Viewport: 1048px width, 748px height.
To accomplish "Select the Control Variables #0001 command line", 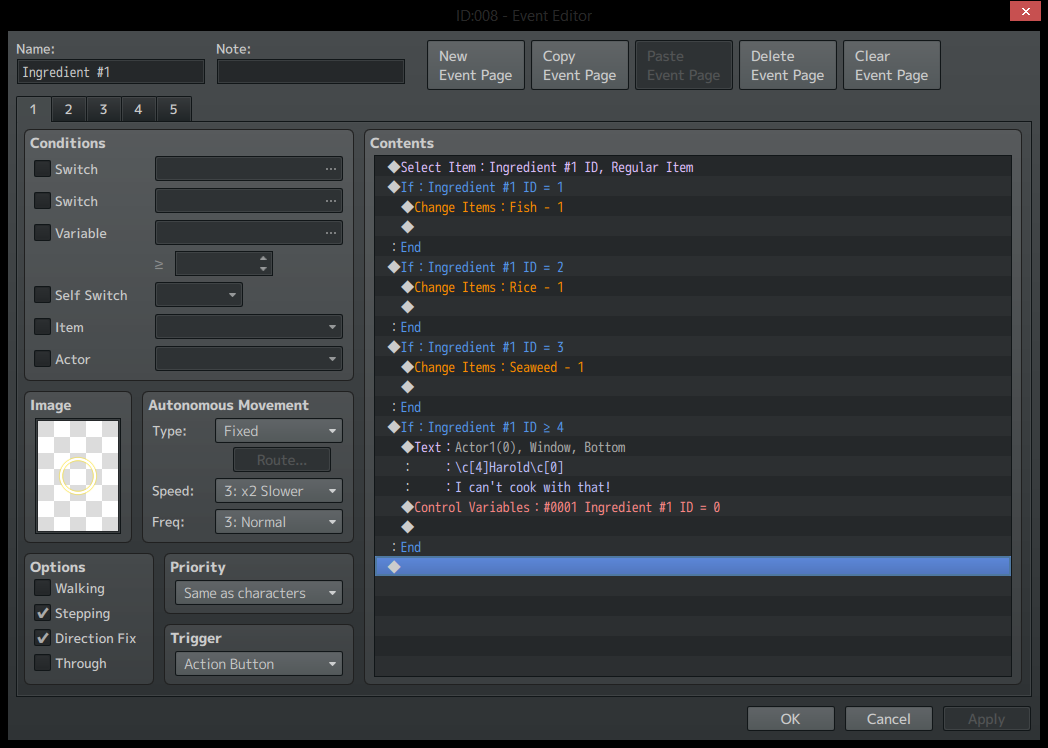I will coord(693,507).
